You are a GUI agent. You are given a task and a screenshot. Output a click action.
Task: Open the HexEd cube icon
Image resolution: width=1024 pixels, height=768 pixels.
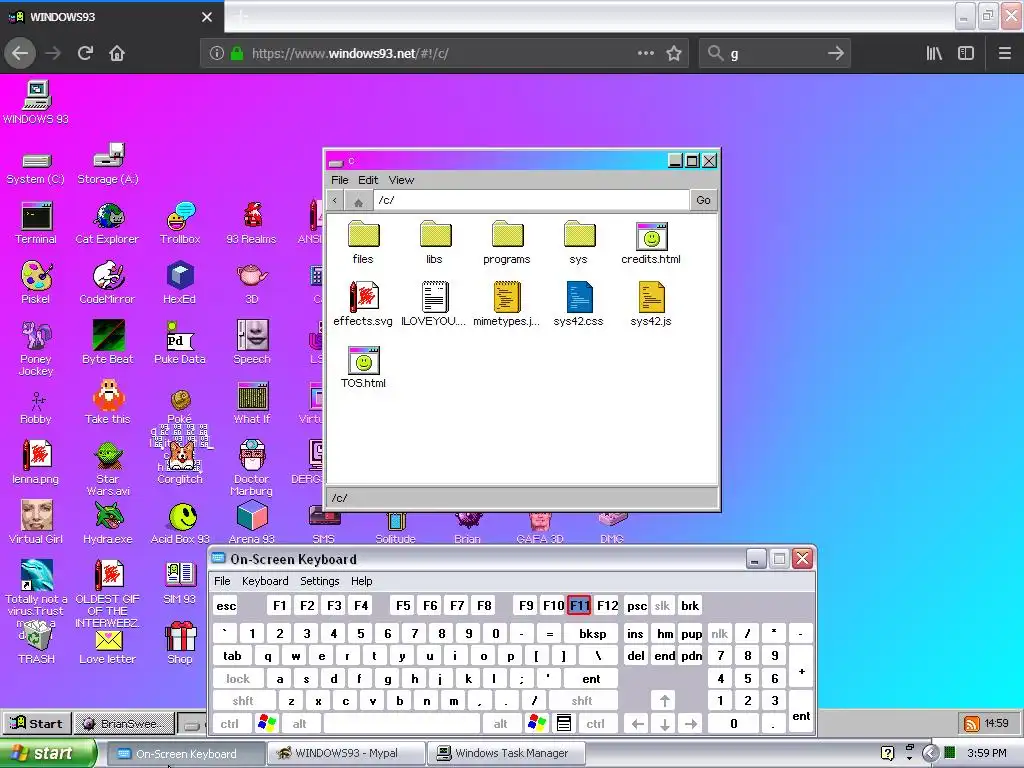click(180, 283)
